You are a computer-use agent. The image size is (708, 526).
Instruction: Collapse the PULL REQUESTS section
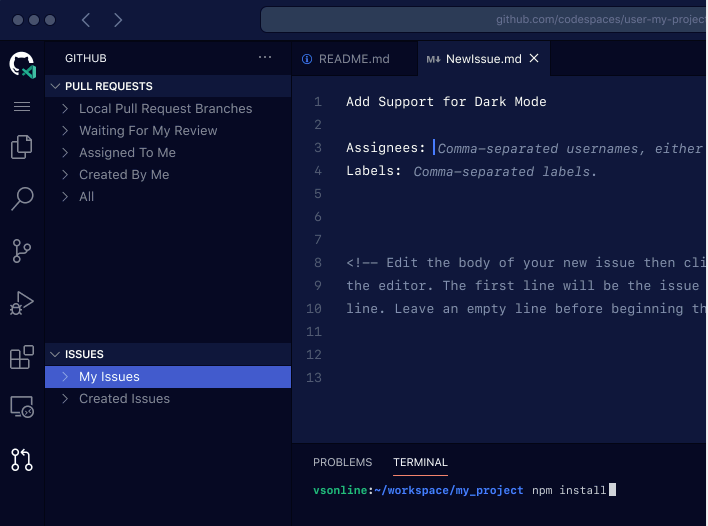(x=56, y=86)
